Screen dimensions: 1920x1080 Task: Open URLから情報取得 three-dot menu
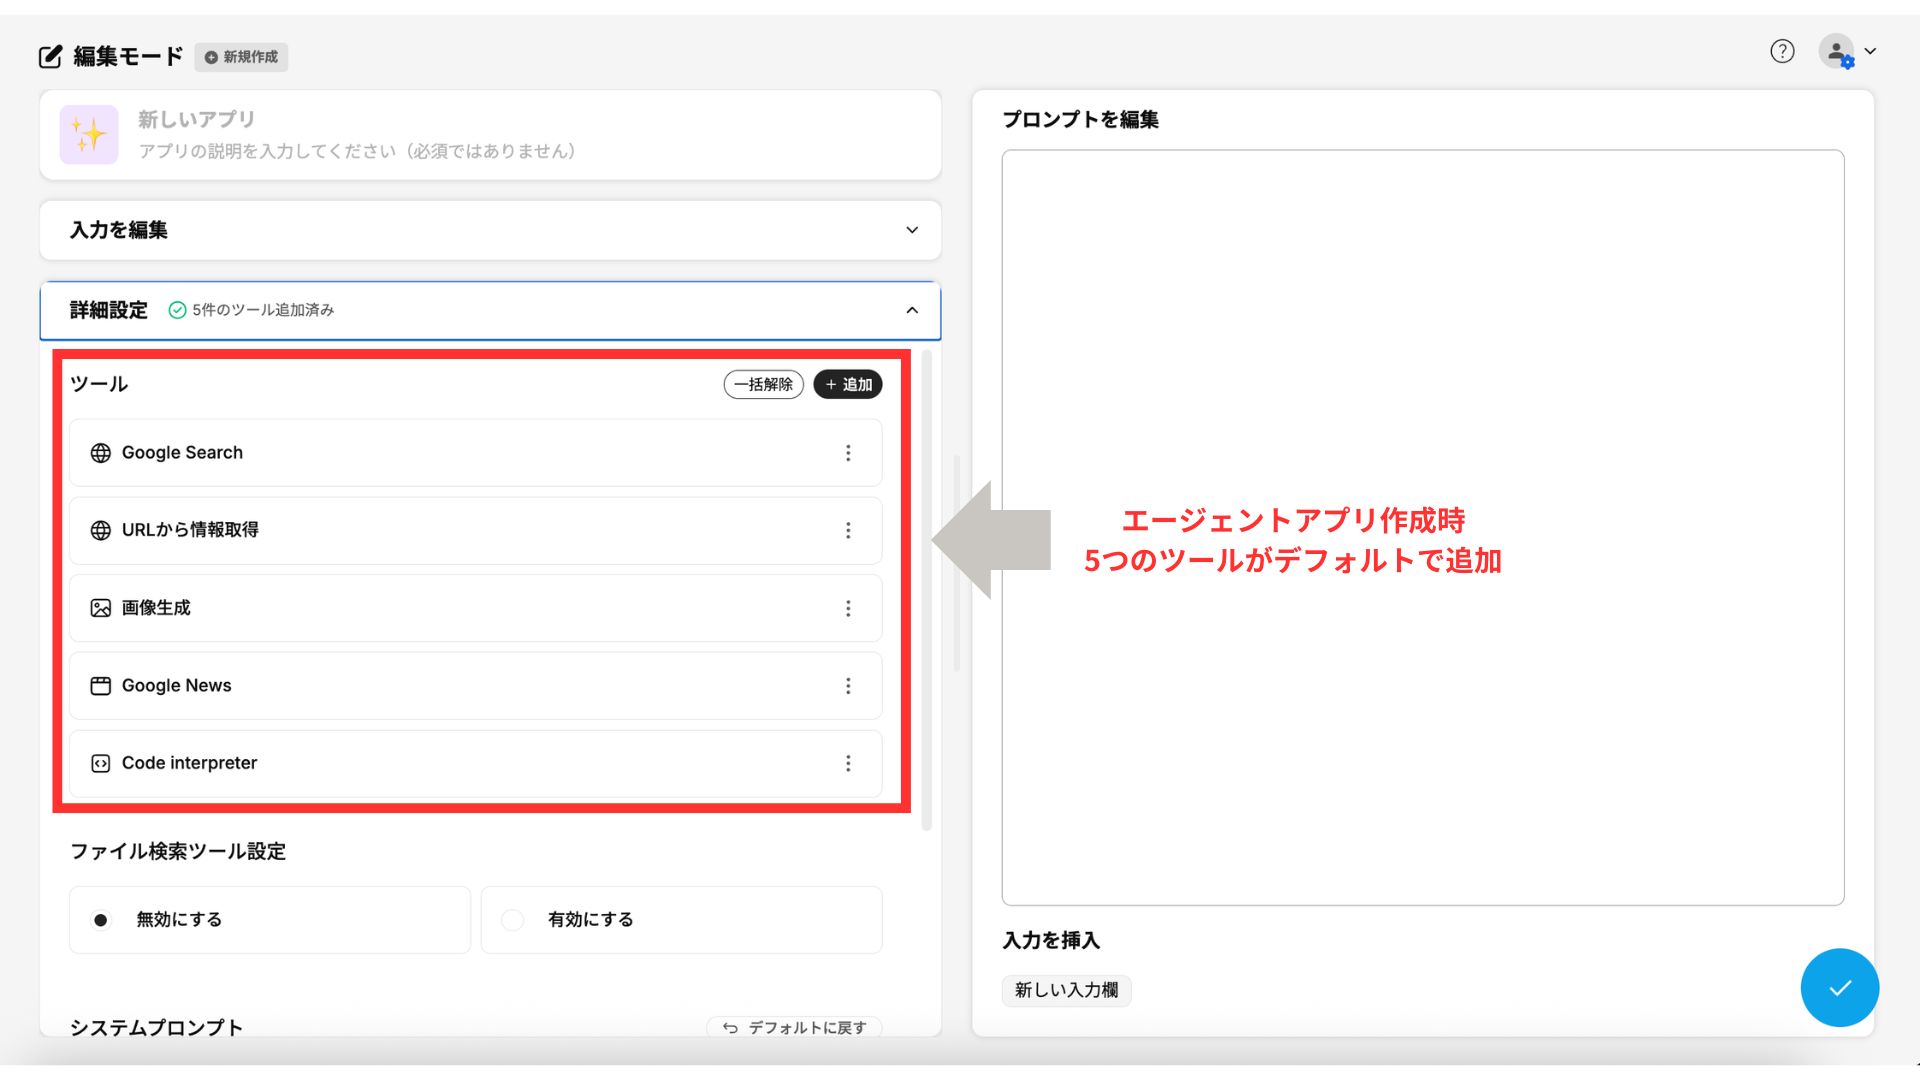(x=848, y=530)
